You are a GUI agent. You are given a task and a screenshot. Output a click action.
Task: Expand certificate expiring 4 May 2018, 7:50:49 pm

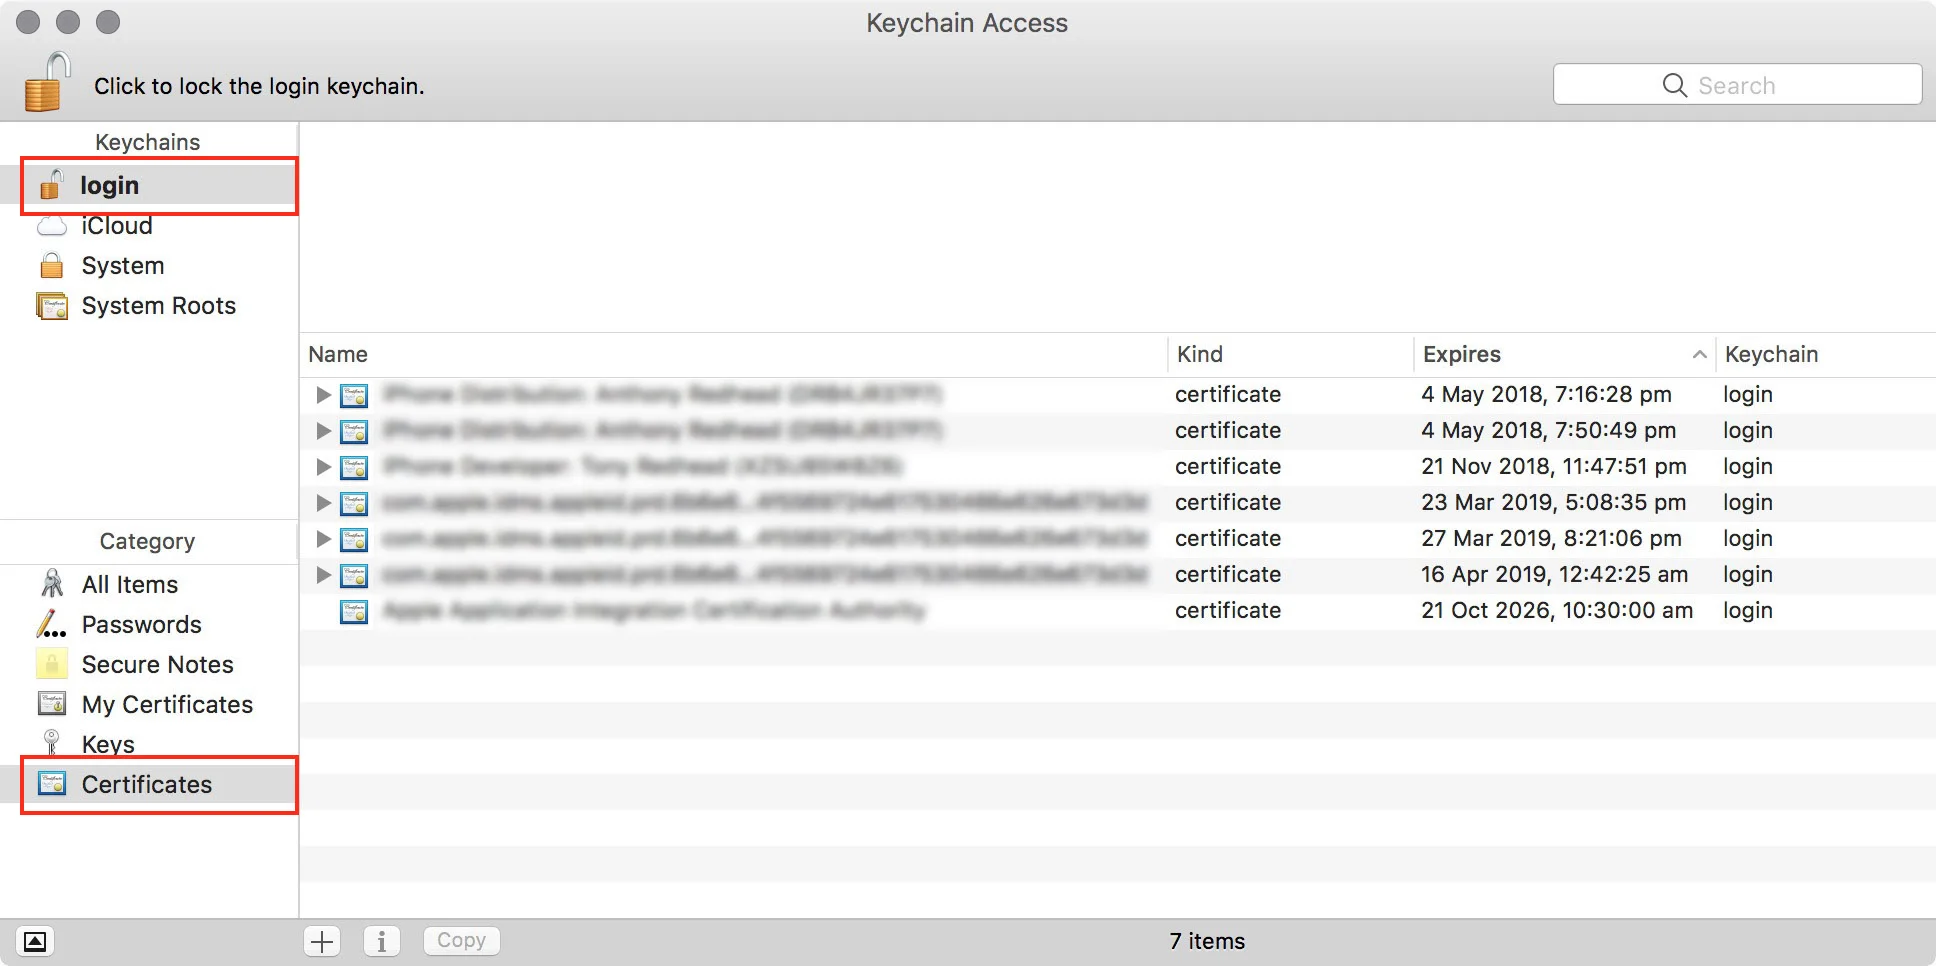[x=323, y=431]
